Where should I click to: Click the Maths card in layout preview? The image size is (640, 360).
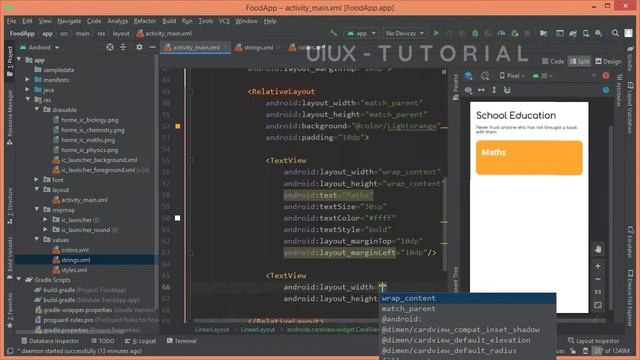pyautogui.click(x=529, y=158)
